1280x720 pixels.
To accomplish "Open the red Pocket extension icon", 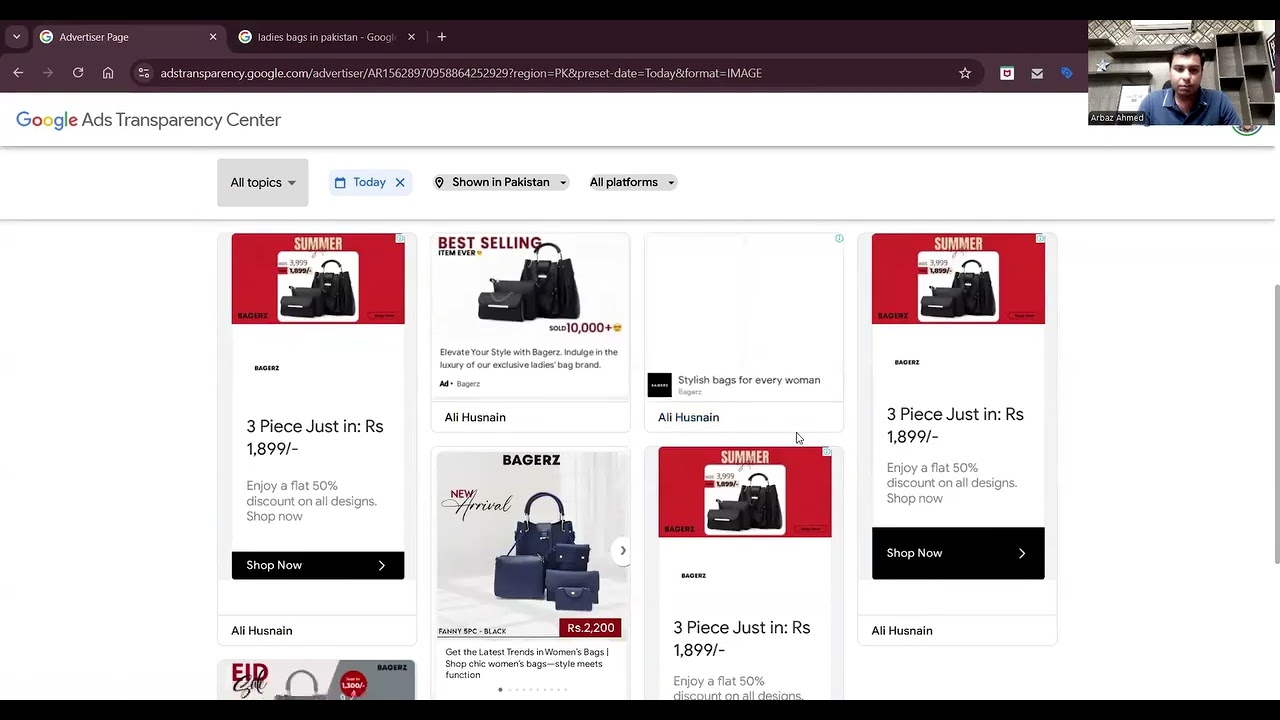I will (x=1007, y=73).
